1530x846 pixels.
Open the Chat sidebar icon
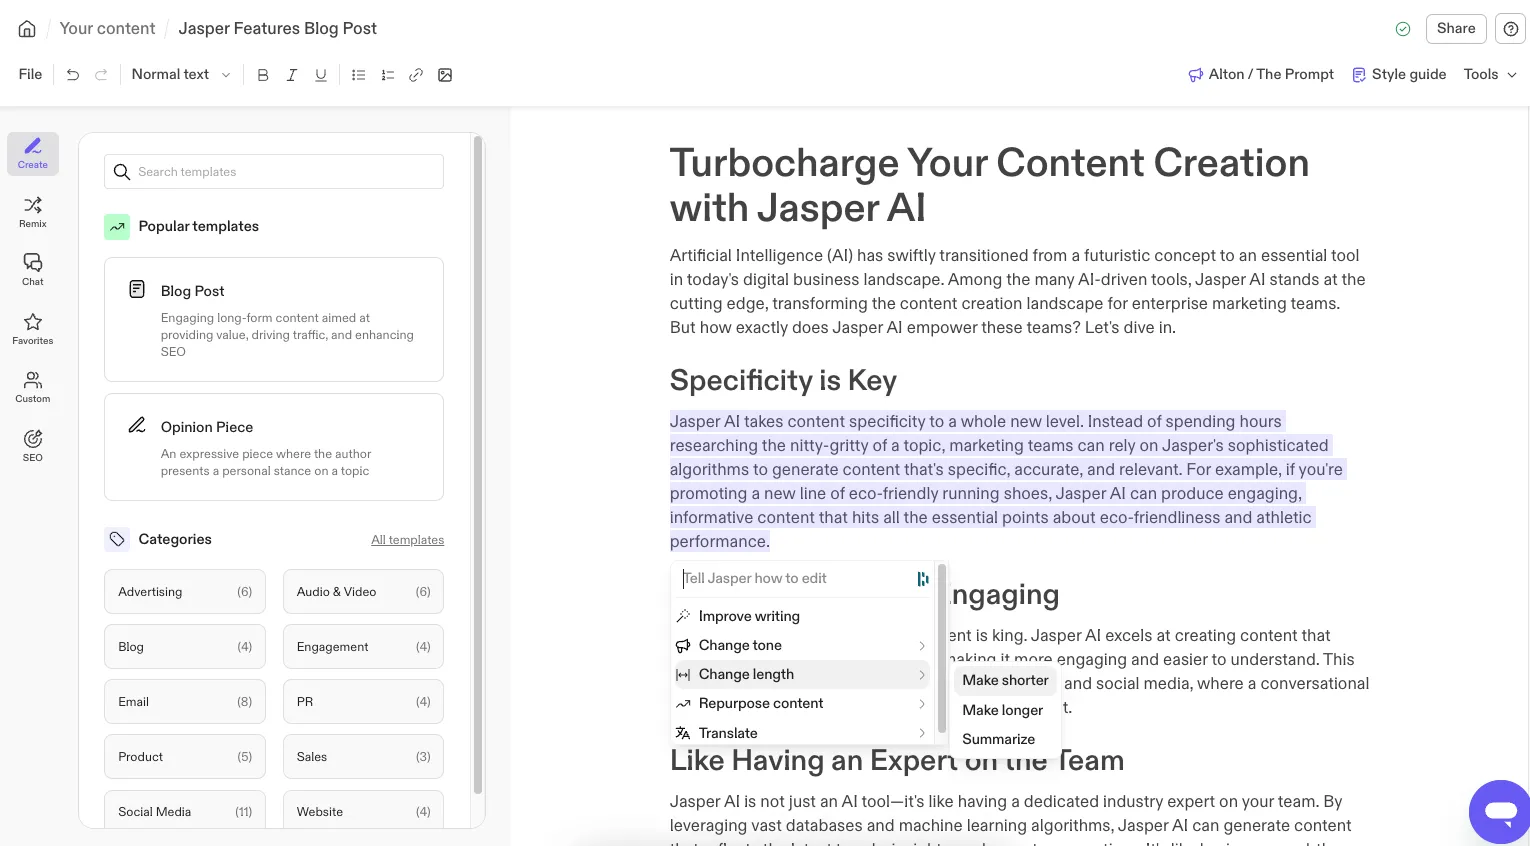click(x=33, y=269)
